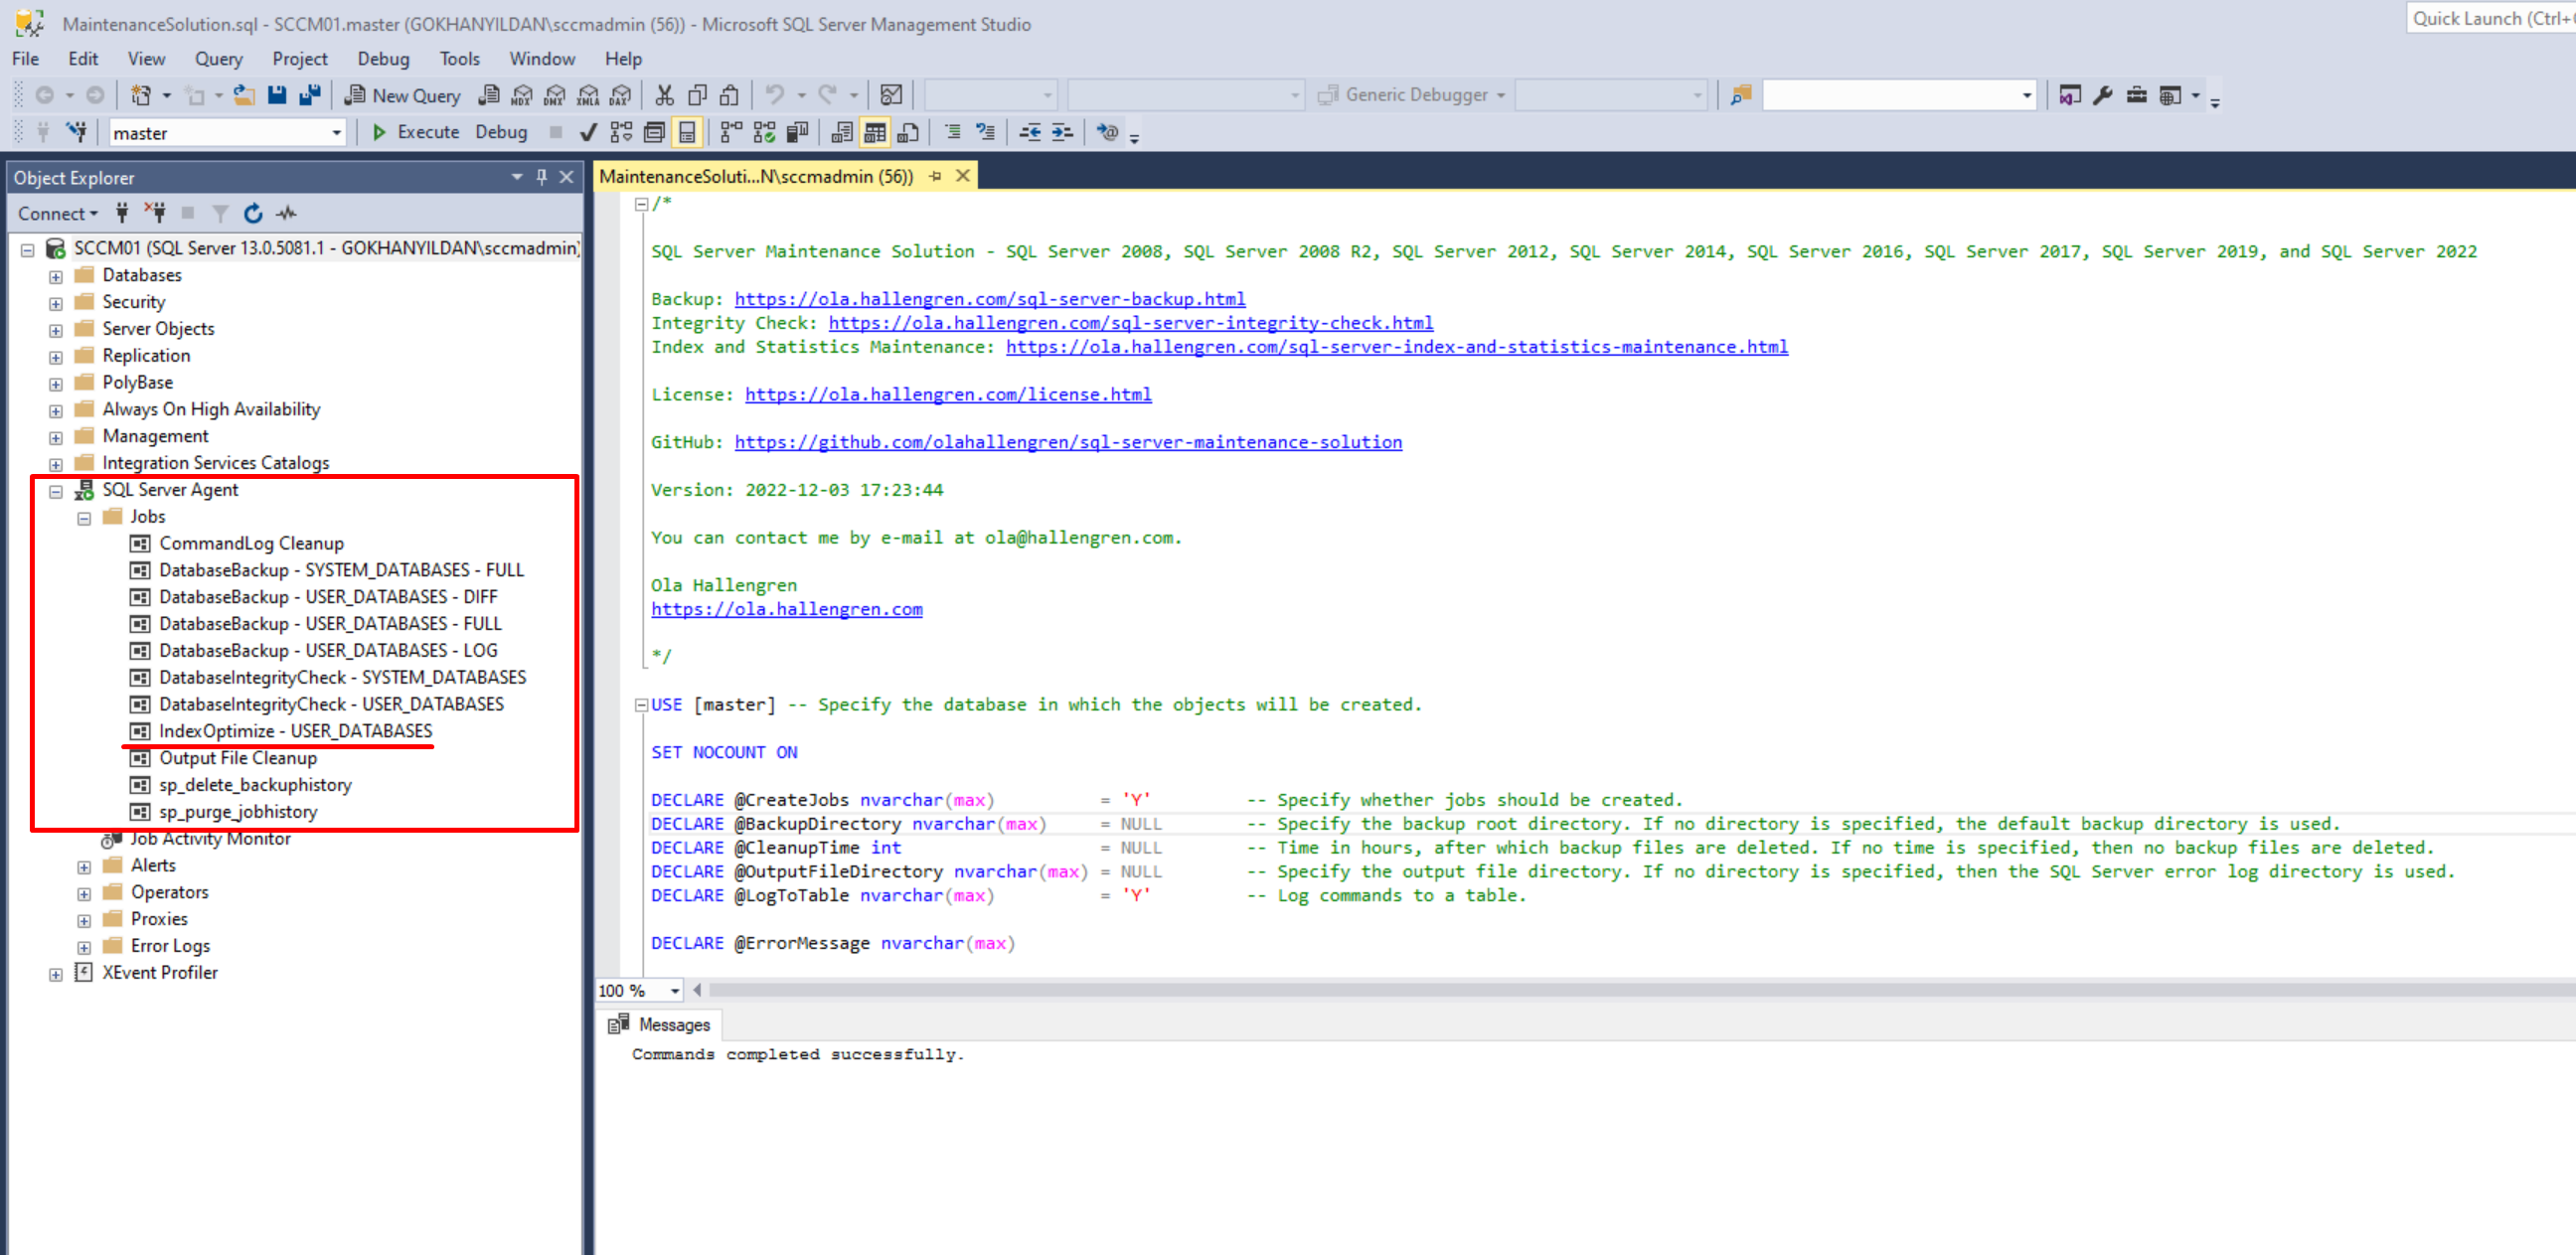This screenshot has height=1255, width=2576.
Task: Collapse the SQL Server Agent node
Action: click(x=56, y=491)
